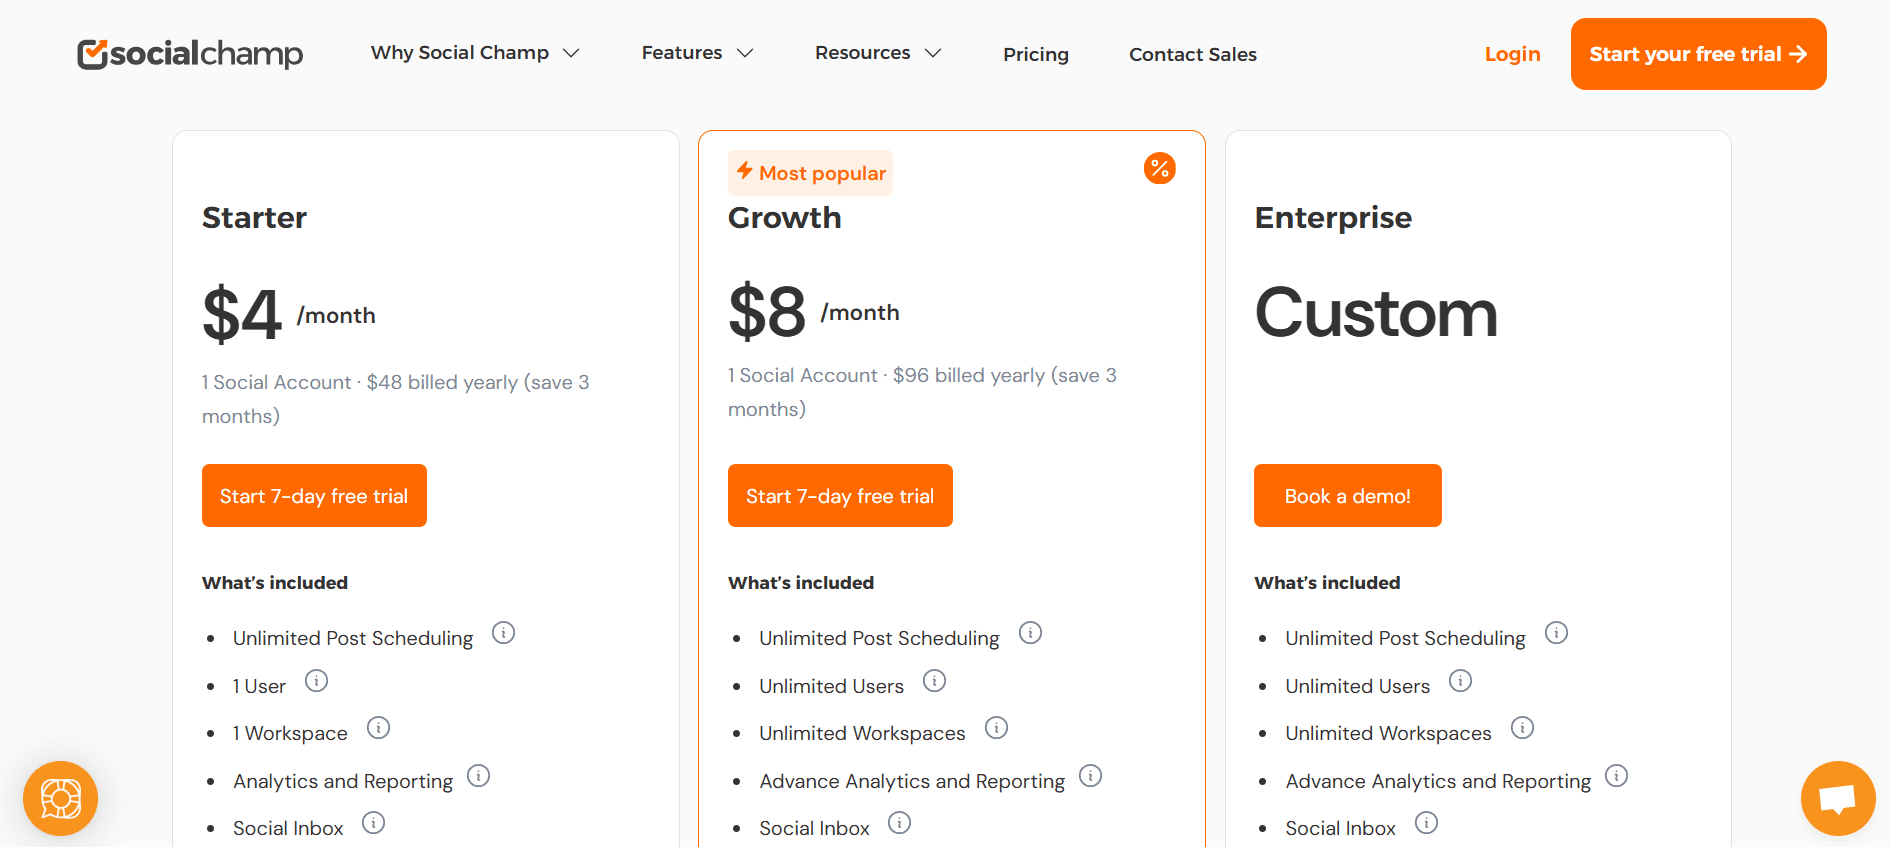The image size is (1890, 847).
Task: Click info icon beside Advance Analytics and Reporting
Action: [1091, 776]
